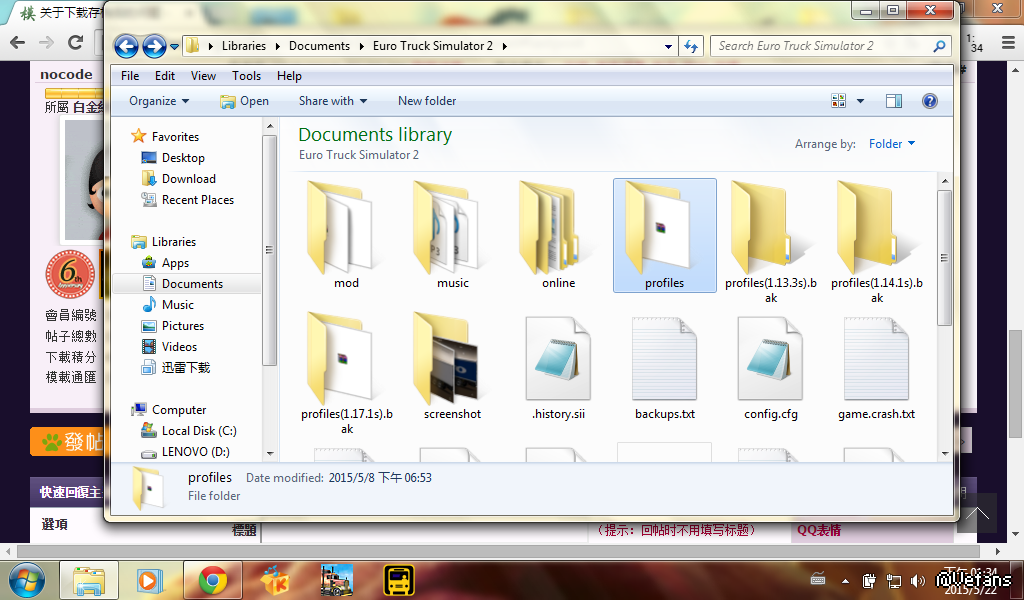Screen dimensions: 1024x600
Task: Click Libraries in the address breadcrumb
Action: click(x=244, y=46)
